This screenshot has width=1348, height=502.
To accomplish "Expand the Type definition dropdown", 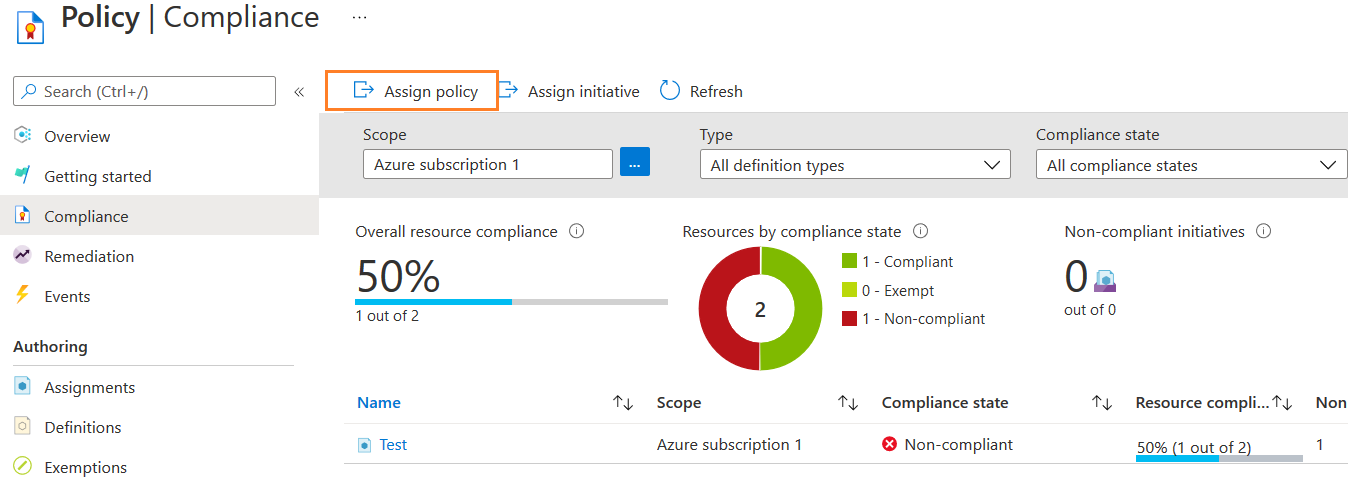I will coord(855,165).
